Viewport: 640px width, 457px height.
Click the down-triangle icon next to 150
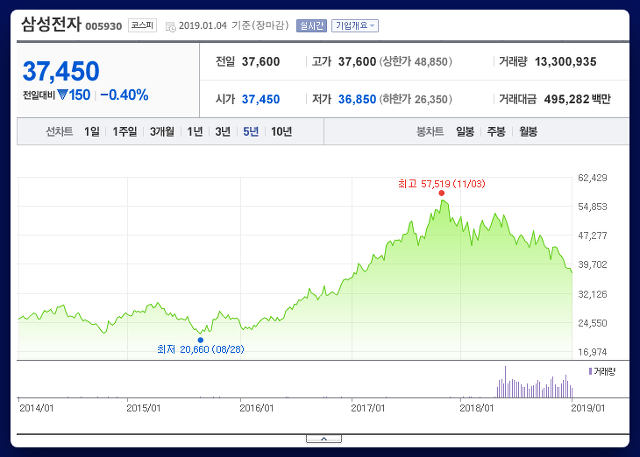[62, 95]
